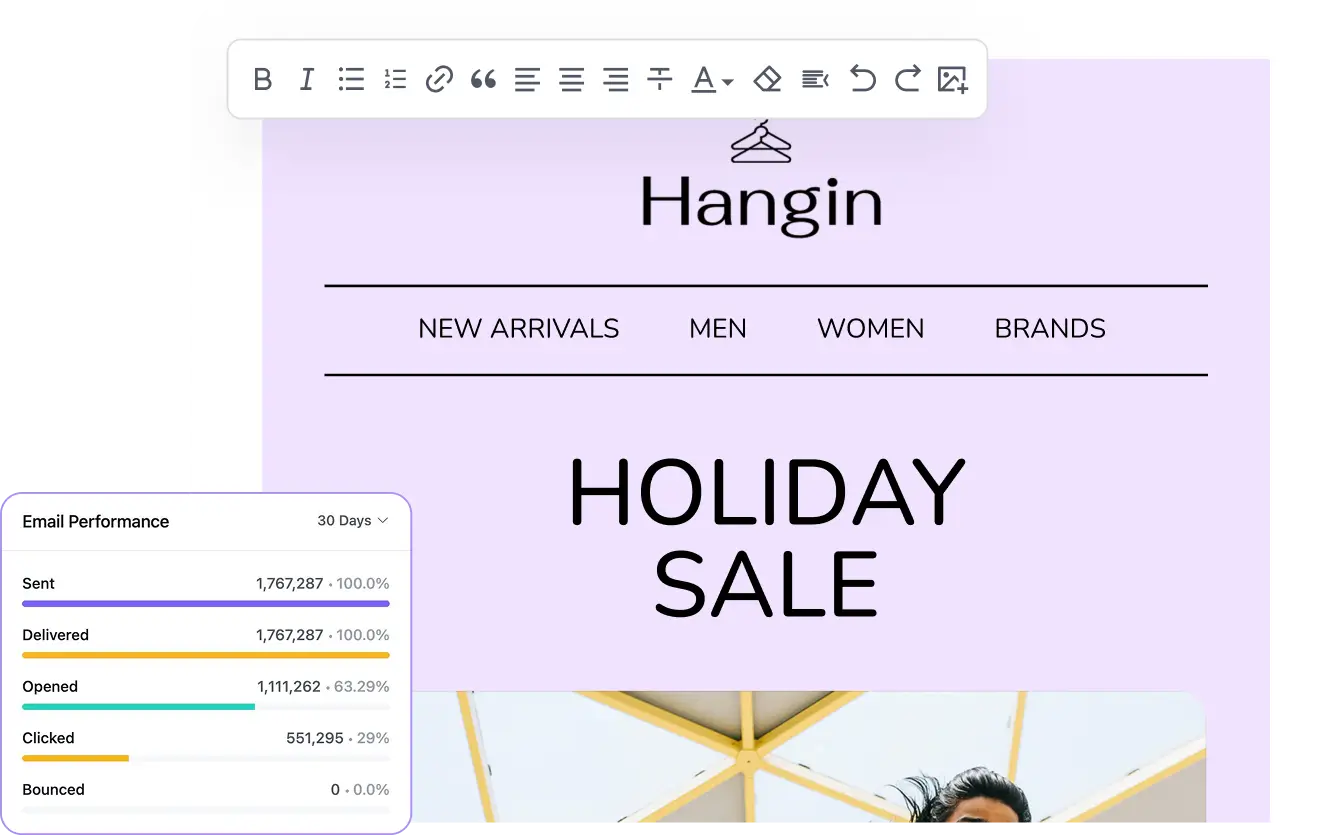Click the WOMEN nav link
1344x836 pixels.
(871, 329)
